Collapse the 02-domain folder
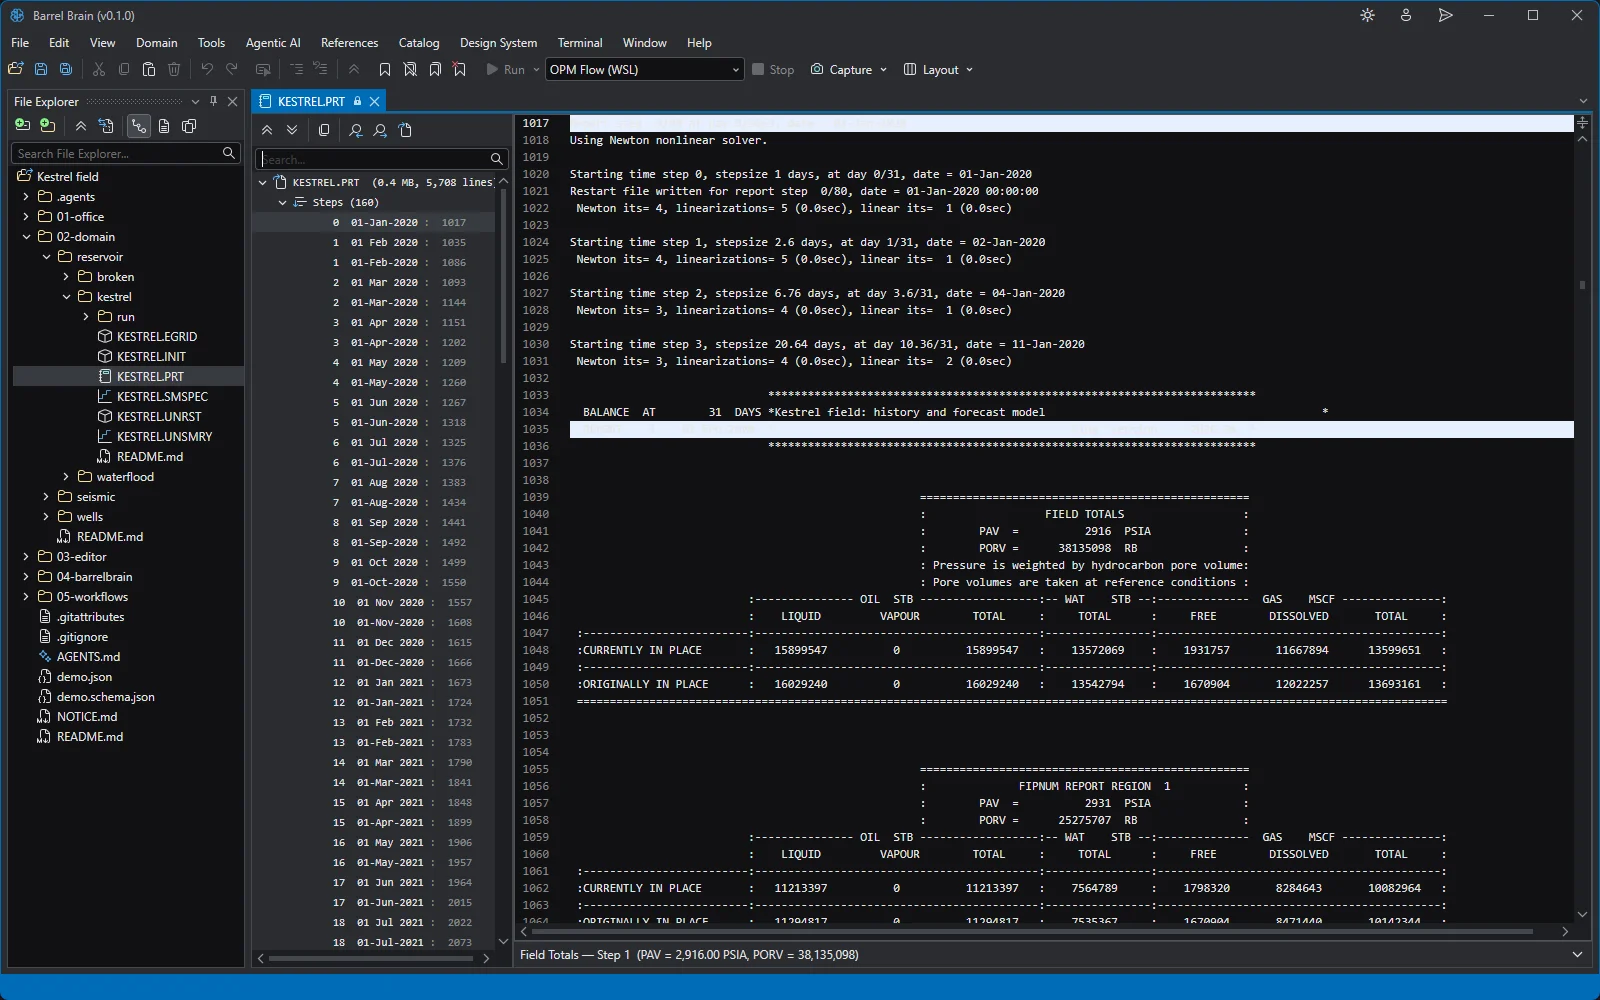This screenshot has height=1000, width=1600. tap(26, 237)
